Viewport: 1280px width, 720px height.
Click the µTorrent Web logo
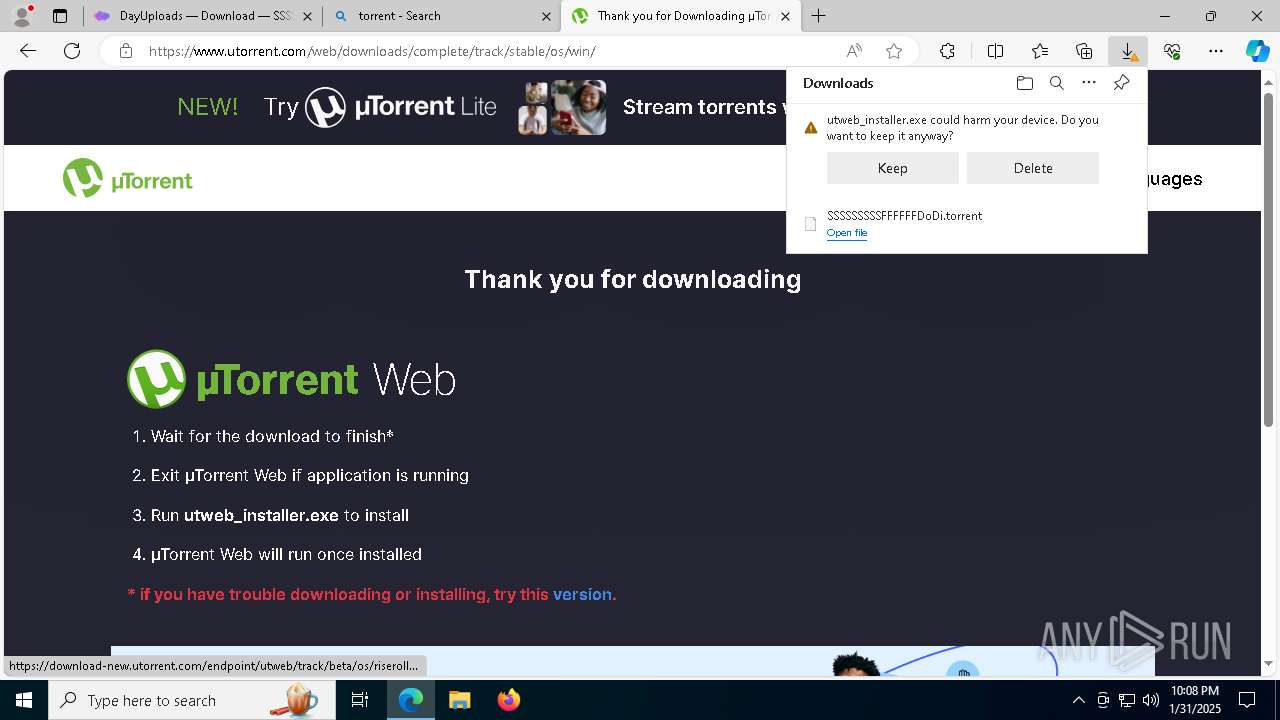pyautogui.click(x=291, y=379)
